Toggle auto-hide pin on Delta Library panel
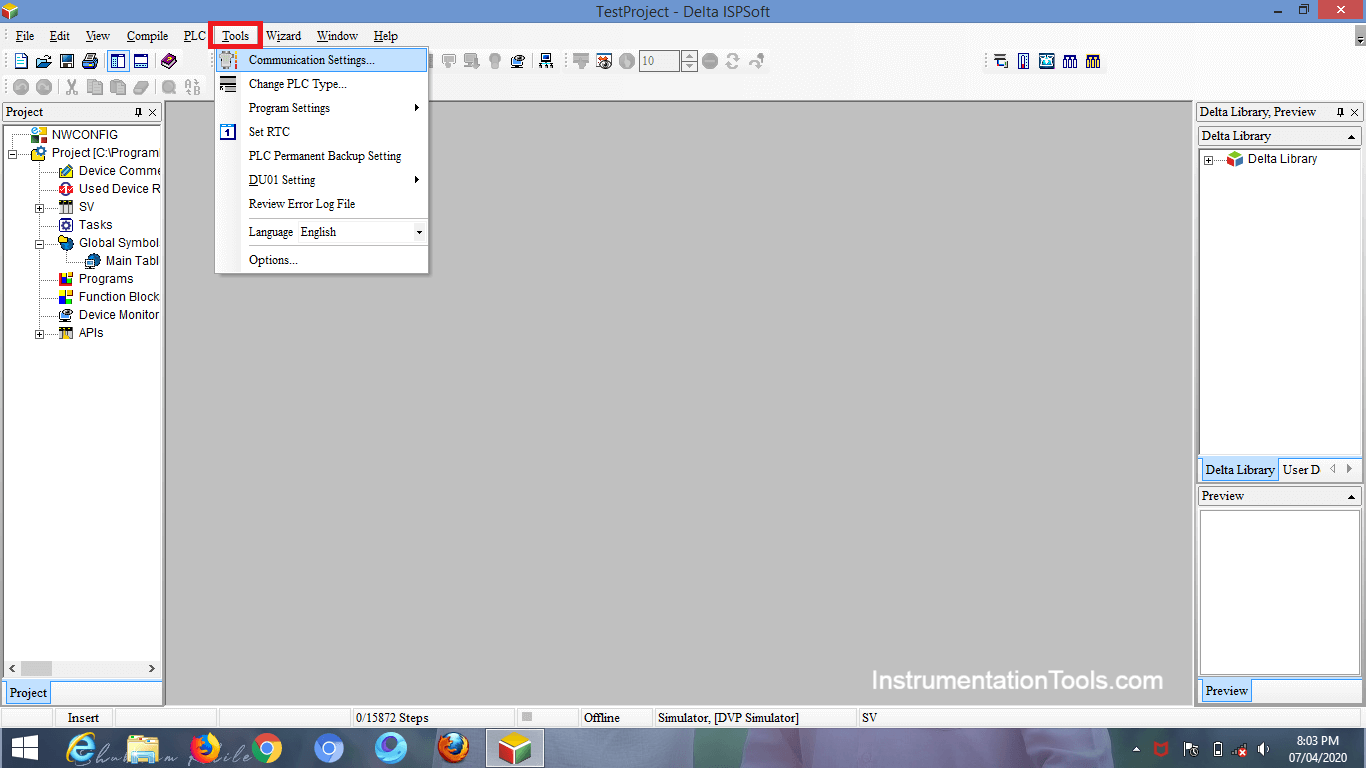Viewport: 1366px width, 768px height. pos(1340,112)
